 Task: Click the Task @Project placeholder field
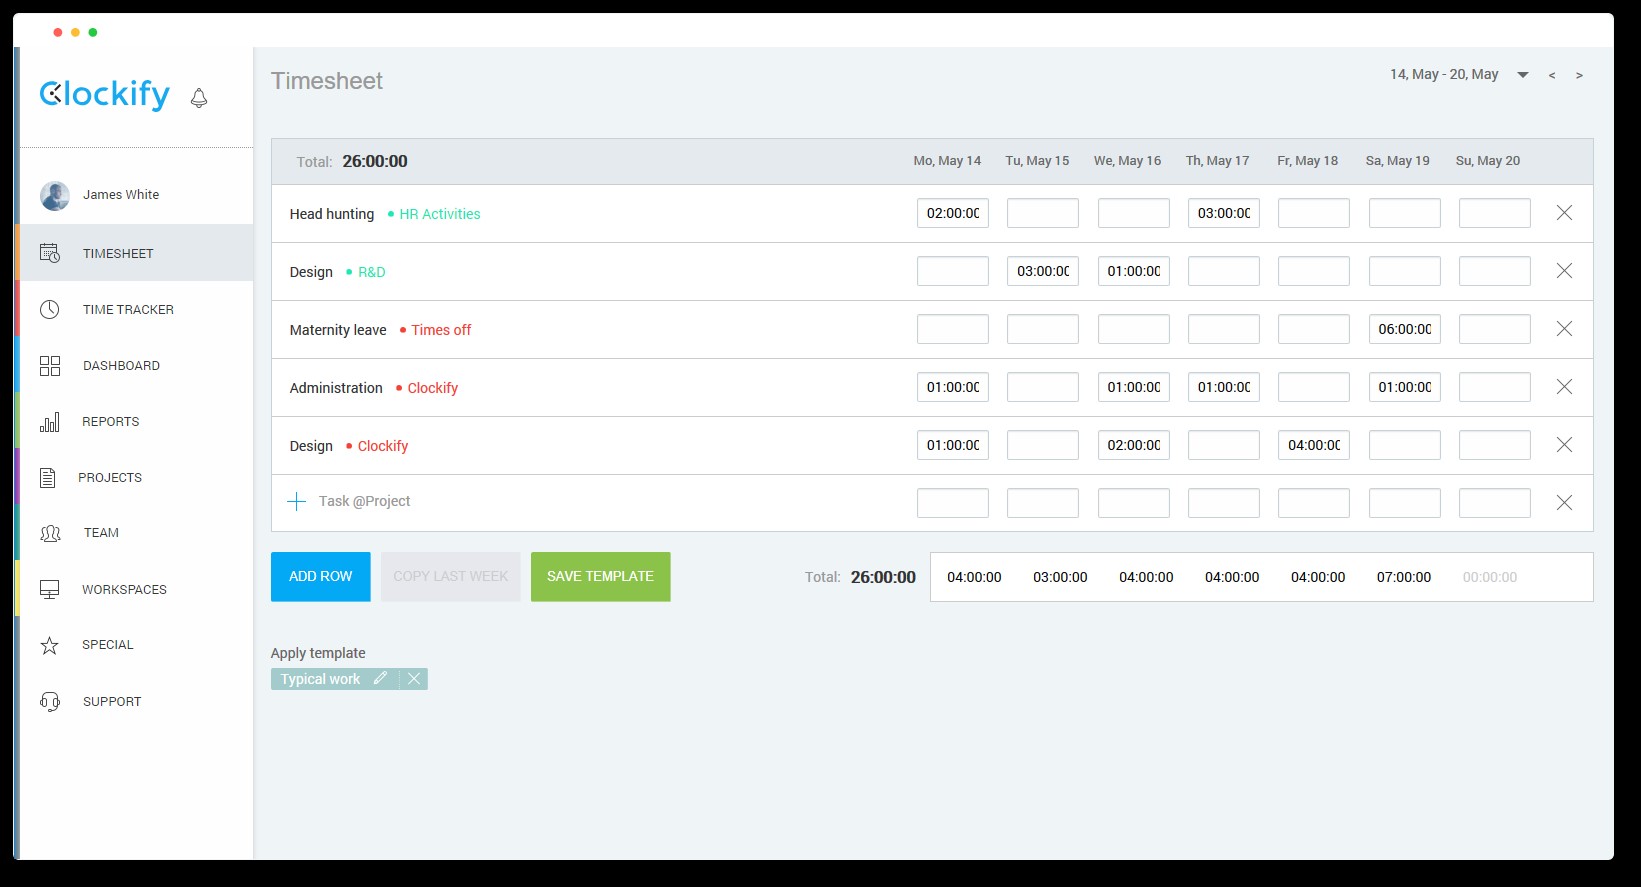click(x=364, y=501)
